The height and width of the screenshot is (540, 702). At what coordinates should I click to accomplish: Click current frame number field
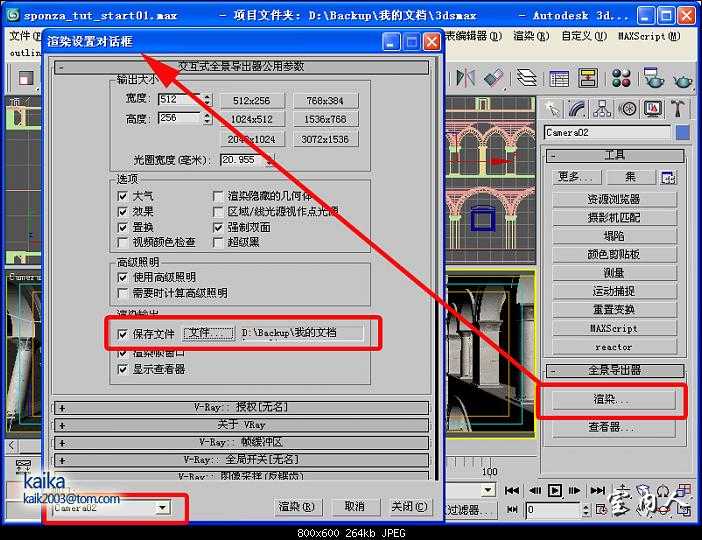tap(554, 510)
